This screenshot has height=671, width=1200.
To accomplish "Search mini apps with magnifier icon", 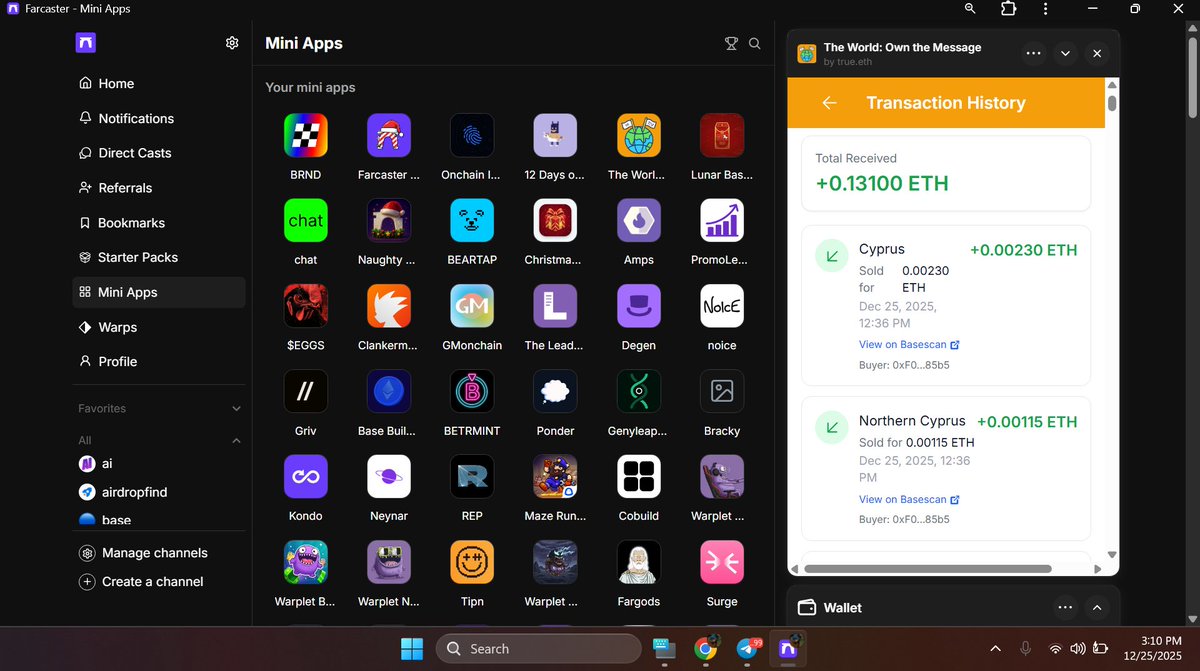I will pyautogui.click(x=755, y=44).
